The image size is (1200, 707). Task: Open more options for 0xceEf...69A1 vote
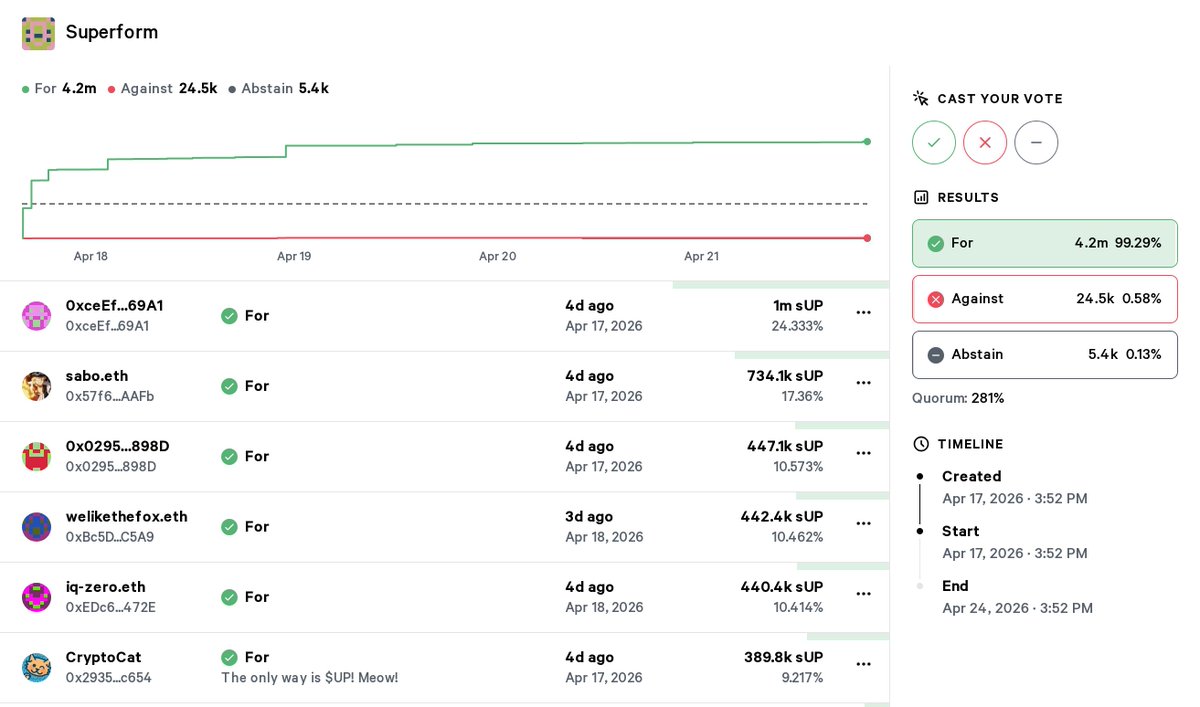coord(864,312)
